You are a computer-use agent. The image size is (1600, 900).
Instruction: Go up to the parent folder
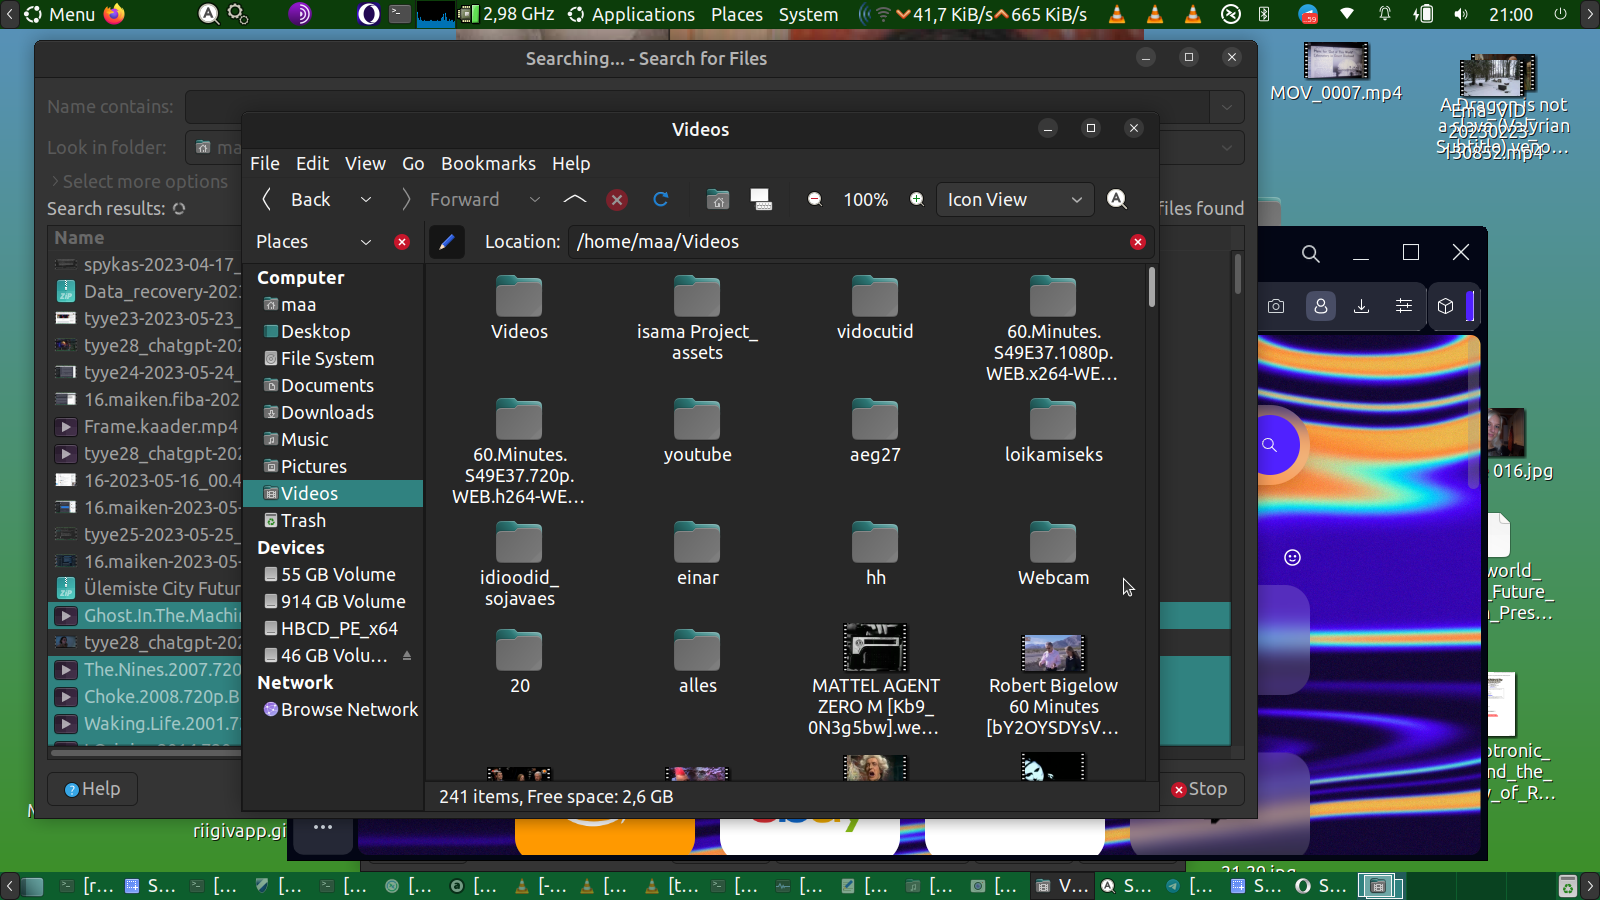pyautogui.click(x=575, y=200)
